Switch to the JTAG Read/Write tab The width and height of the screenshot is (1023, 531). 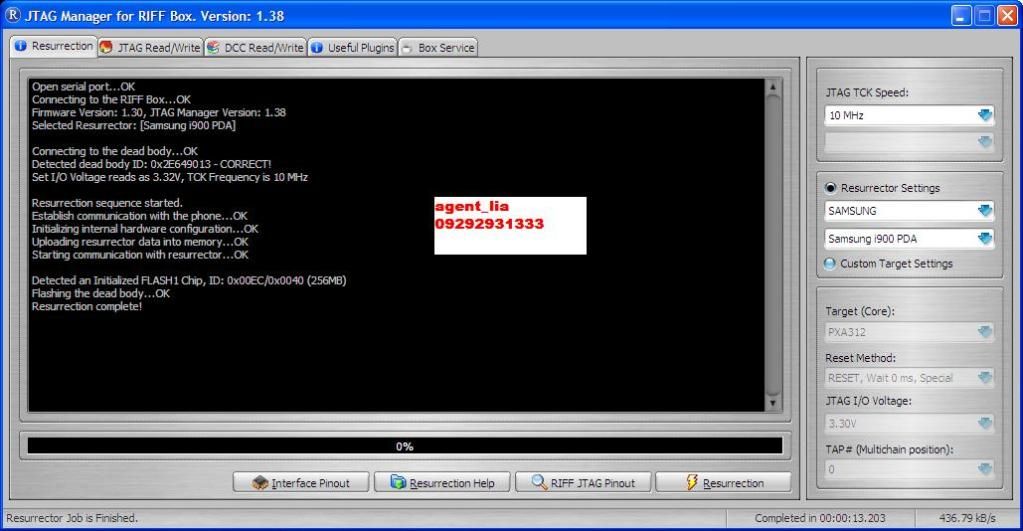click(151, 47)
